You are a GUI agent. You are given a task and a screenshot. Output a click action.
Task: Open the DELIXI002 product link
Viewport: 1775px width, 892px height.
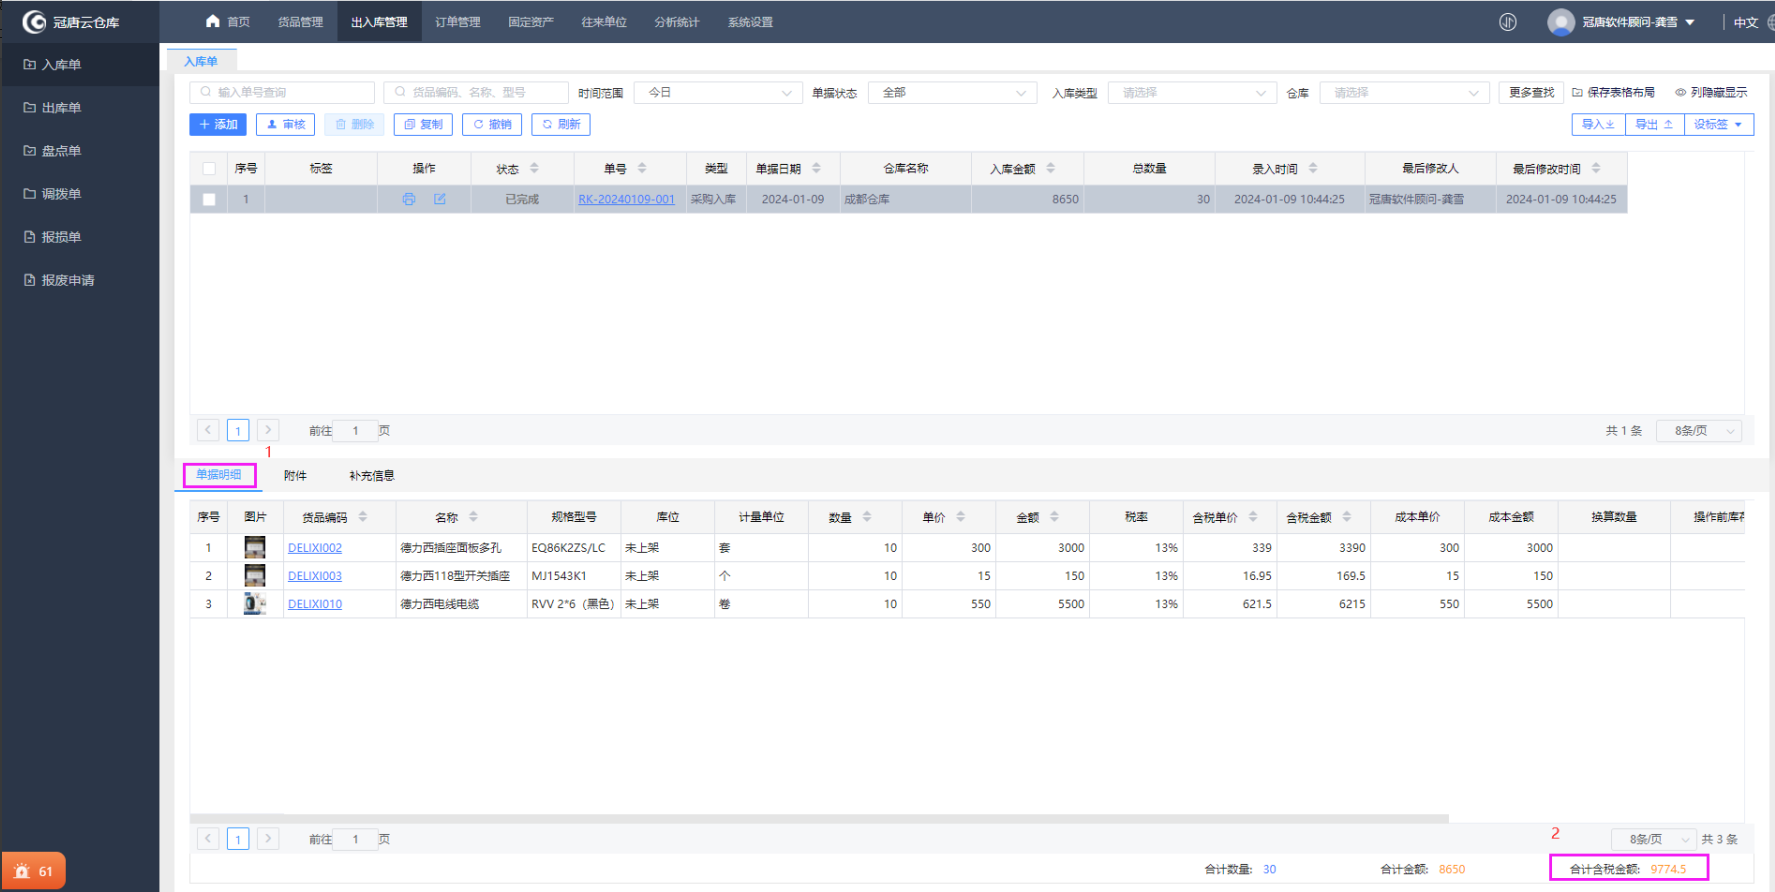pos(315,548)
